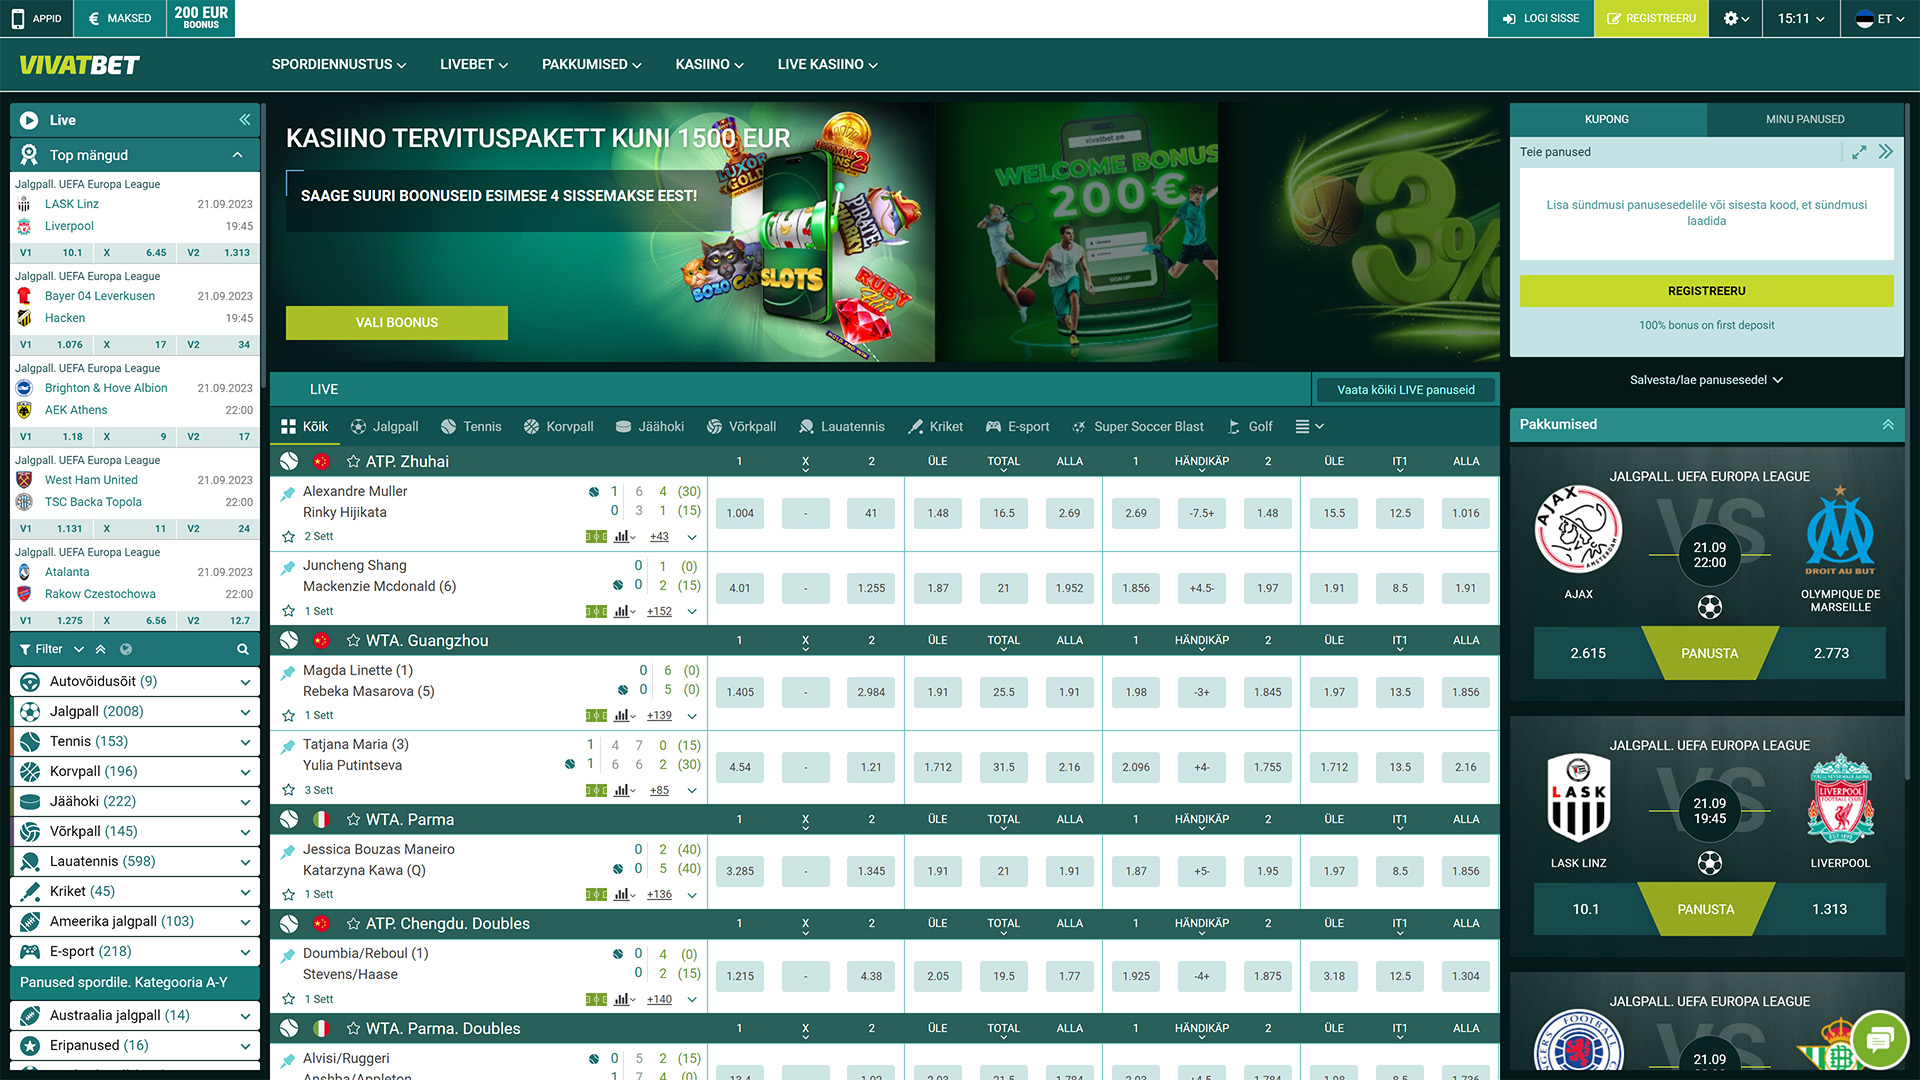Star the Jessica Bouzas Maneiro vs Katarzyna Kawa match
The width and height of the screenshot is (1920, 1080).
point(289,894)
